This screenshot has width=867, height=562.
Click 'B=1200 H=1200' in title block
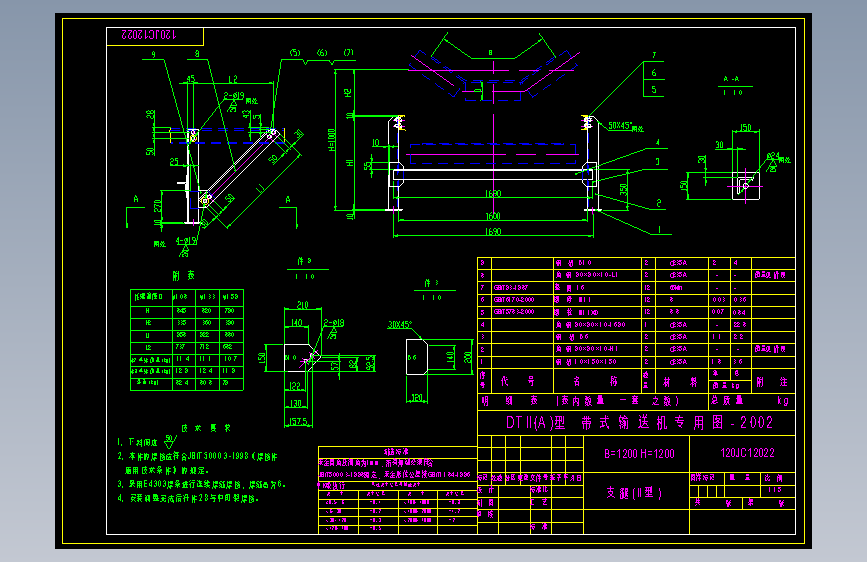pos(639,454)
